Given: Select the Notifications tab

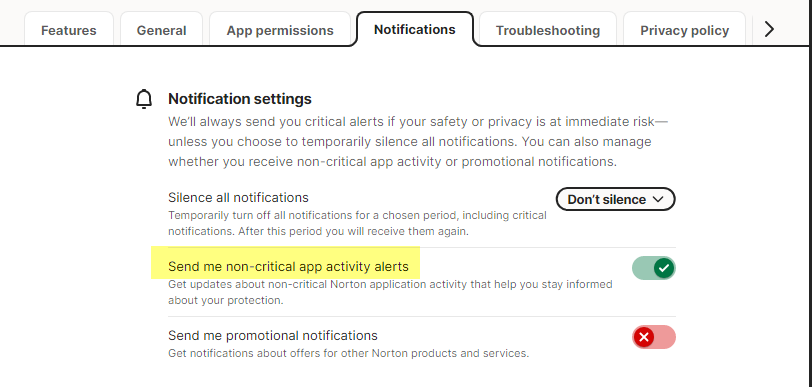Looking at the screenshot, I should coord(415,29).
